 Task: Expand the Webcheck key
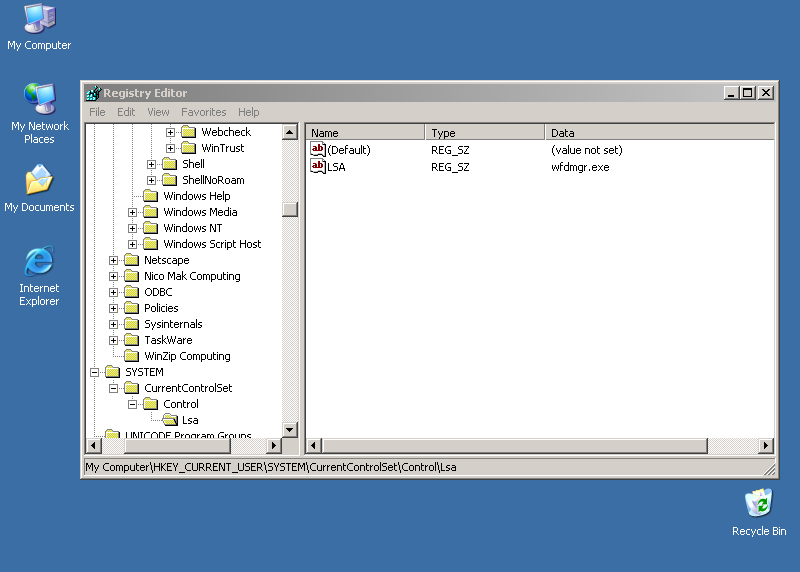click(x=170, y=132)
